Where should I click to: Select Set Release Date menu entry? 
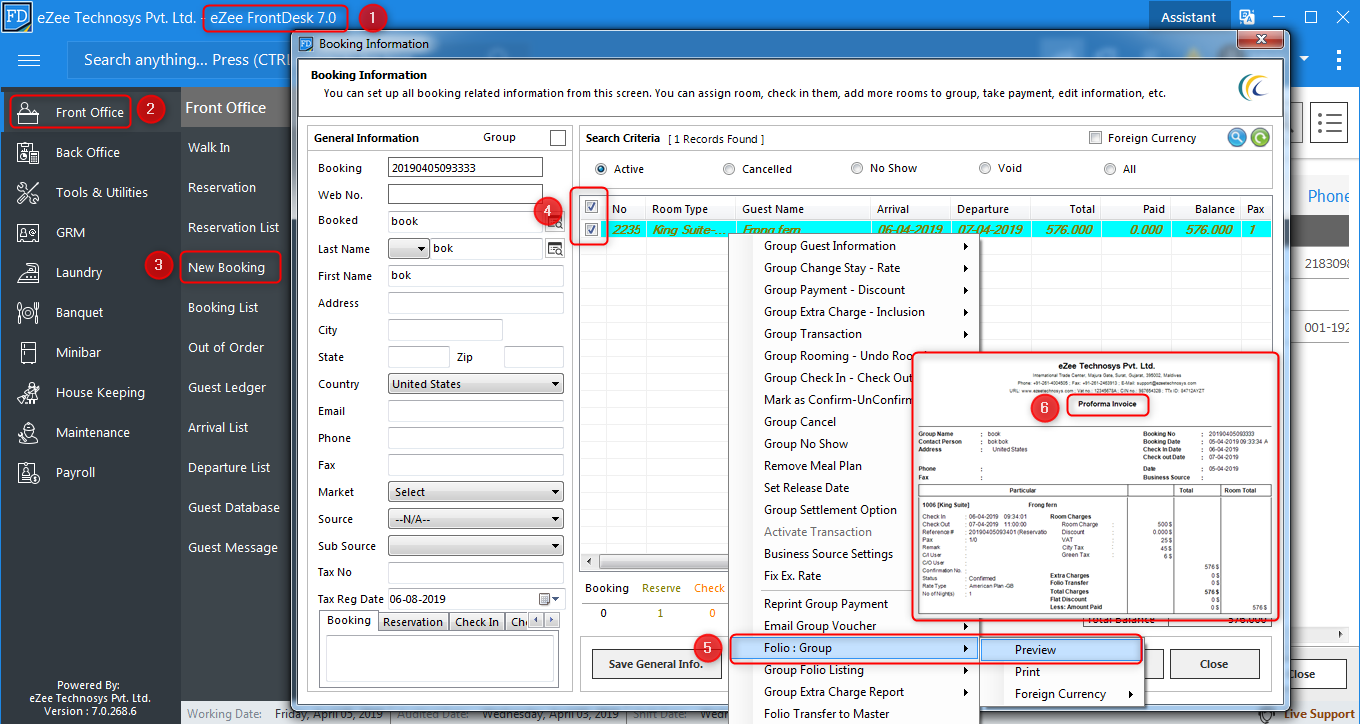(806, 488)
